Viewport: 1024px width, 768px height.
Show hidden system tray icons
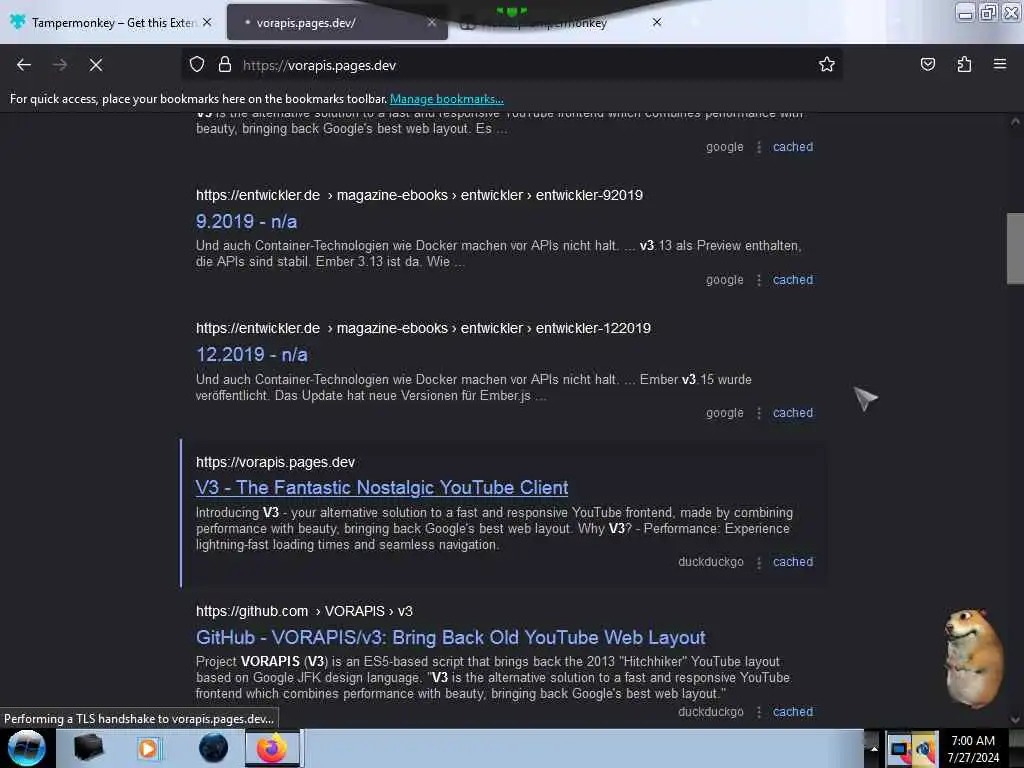tap(874, 748)
